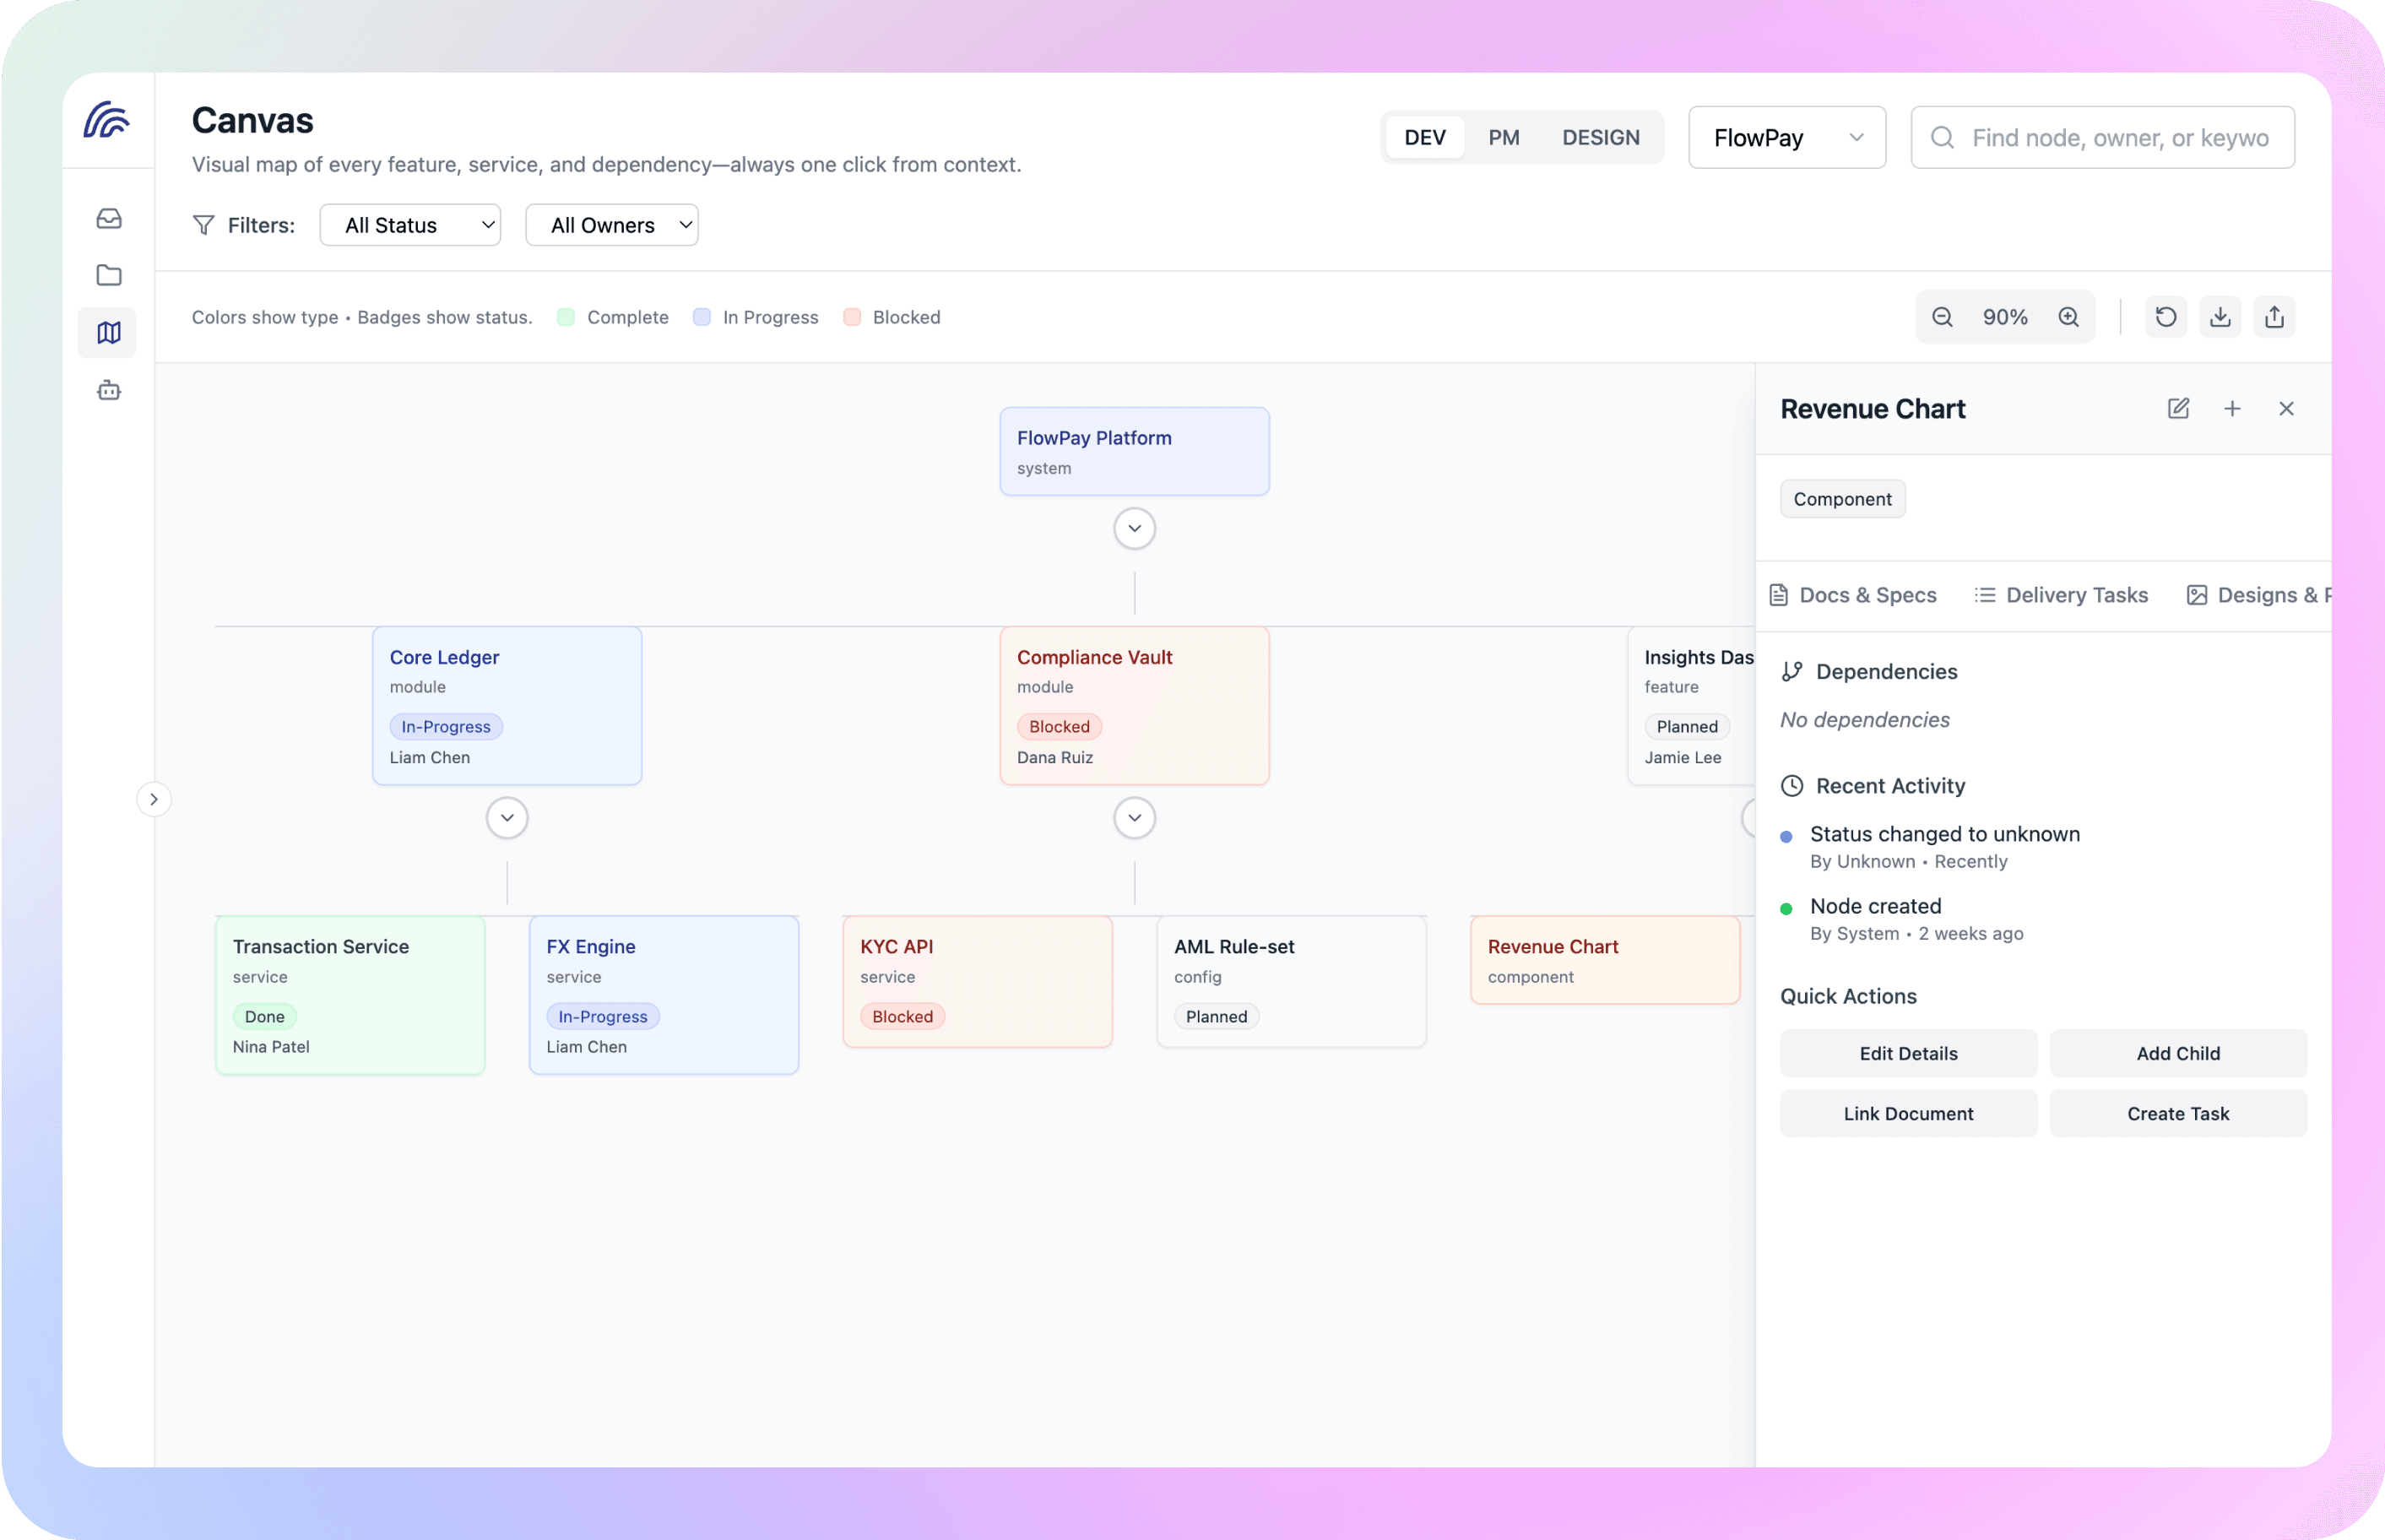Open the bot assistant sidebar icon

pos(109,390)
